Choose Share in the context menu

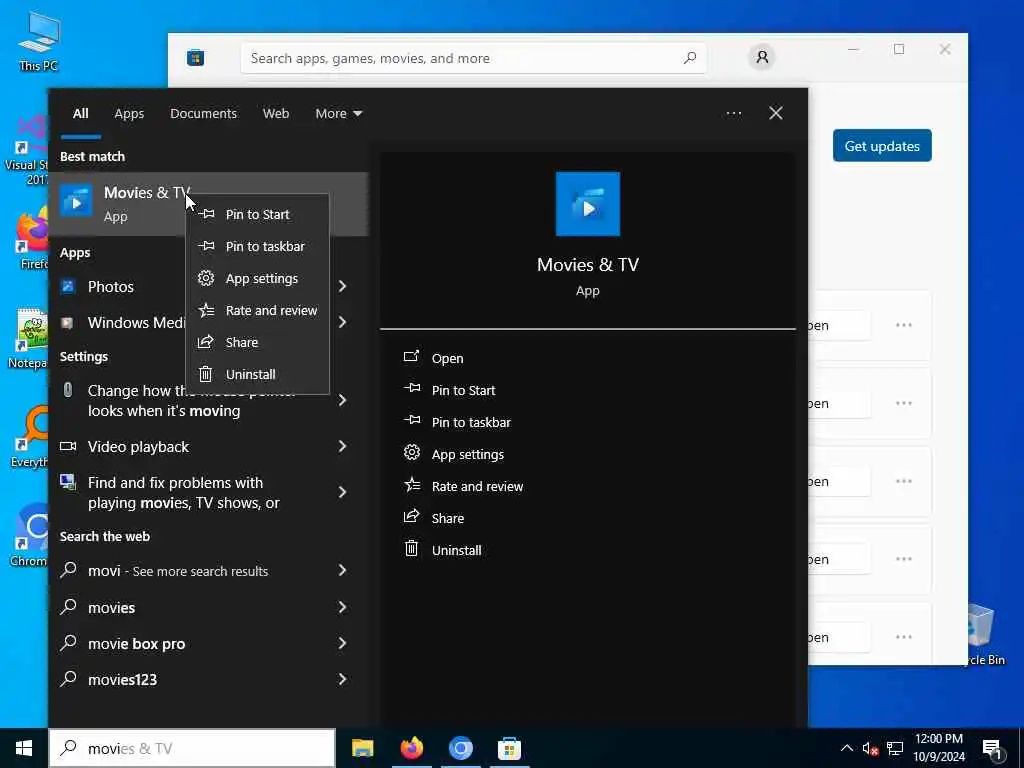[257, 342]
